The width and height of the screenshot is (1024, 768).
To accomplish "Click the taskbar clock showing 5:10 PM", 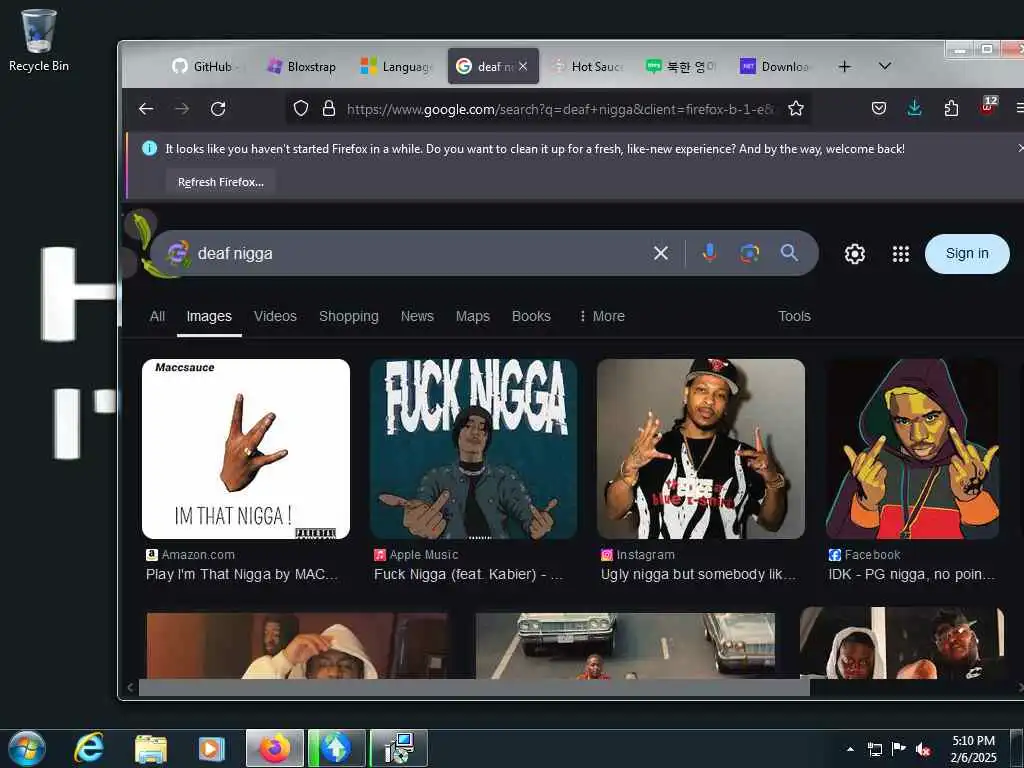I will coord(973,749).
